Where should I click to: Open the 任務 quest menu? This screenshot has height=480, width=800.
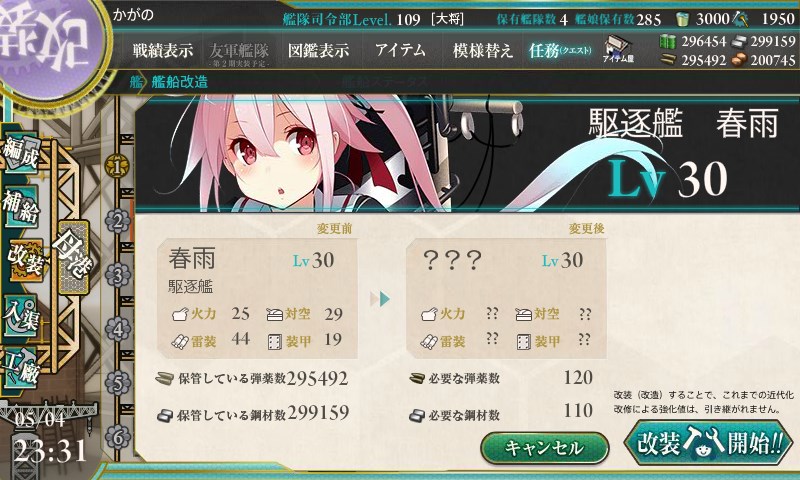[560, 50]
